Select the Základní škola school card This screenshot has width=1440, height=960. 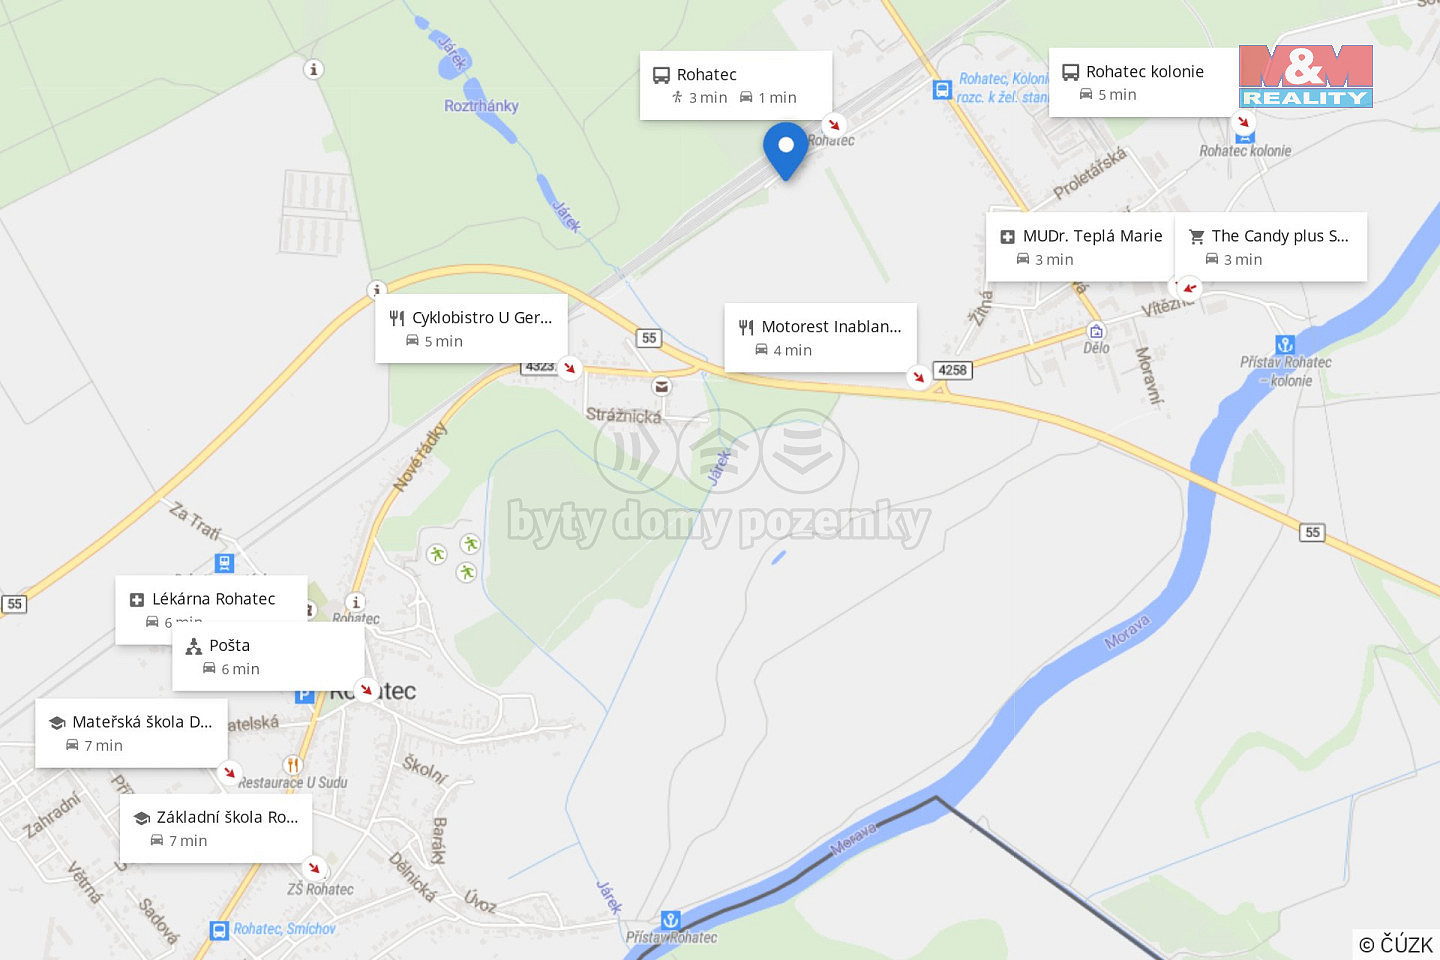pyautogui.click(x=216, y=828)
